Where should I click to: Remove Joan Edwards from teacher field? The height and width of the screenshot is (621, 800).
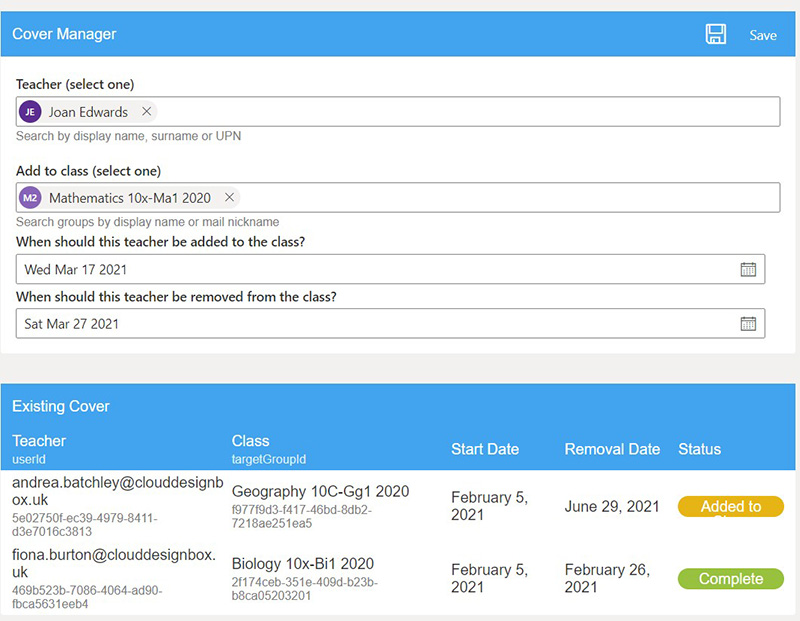coord(146,111)
